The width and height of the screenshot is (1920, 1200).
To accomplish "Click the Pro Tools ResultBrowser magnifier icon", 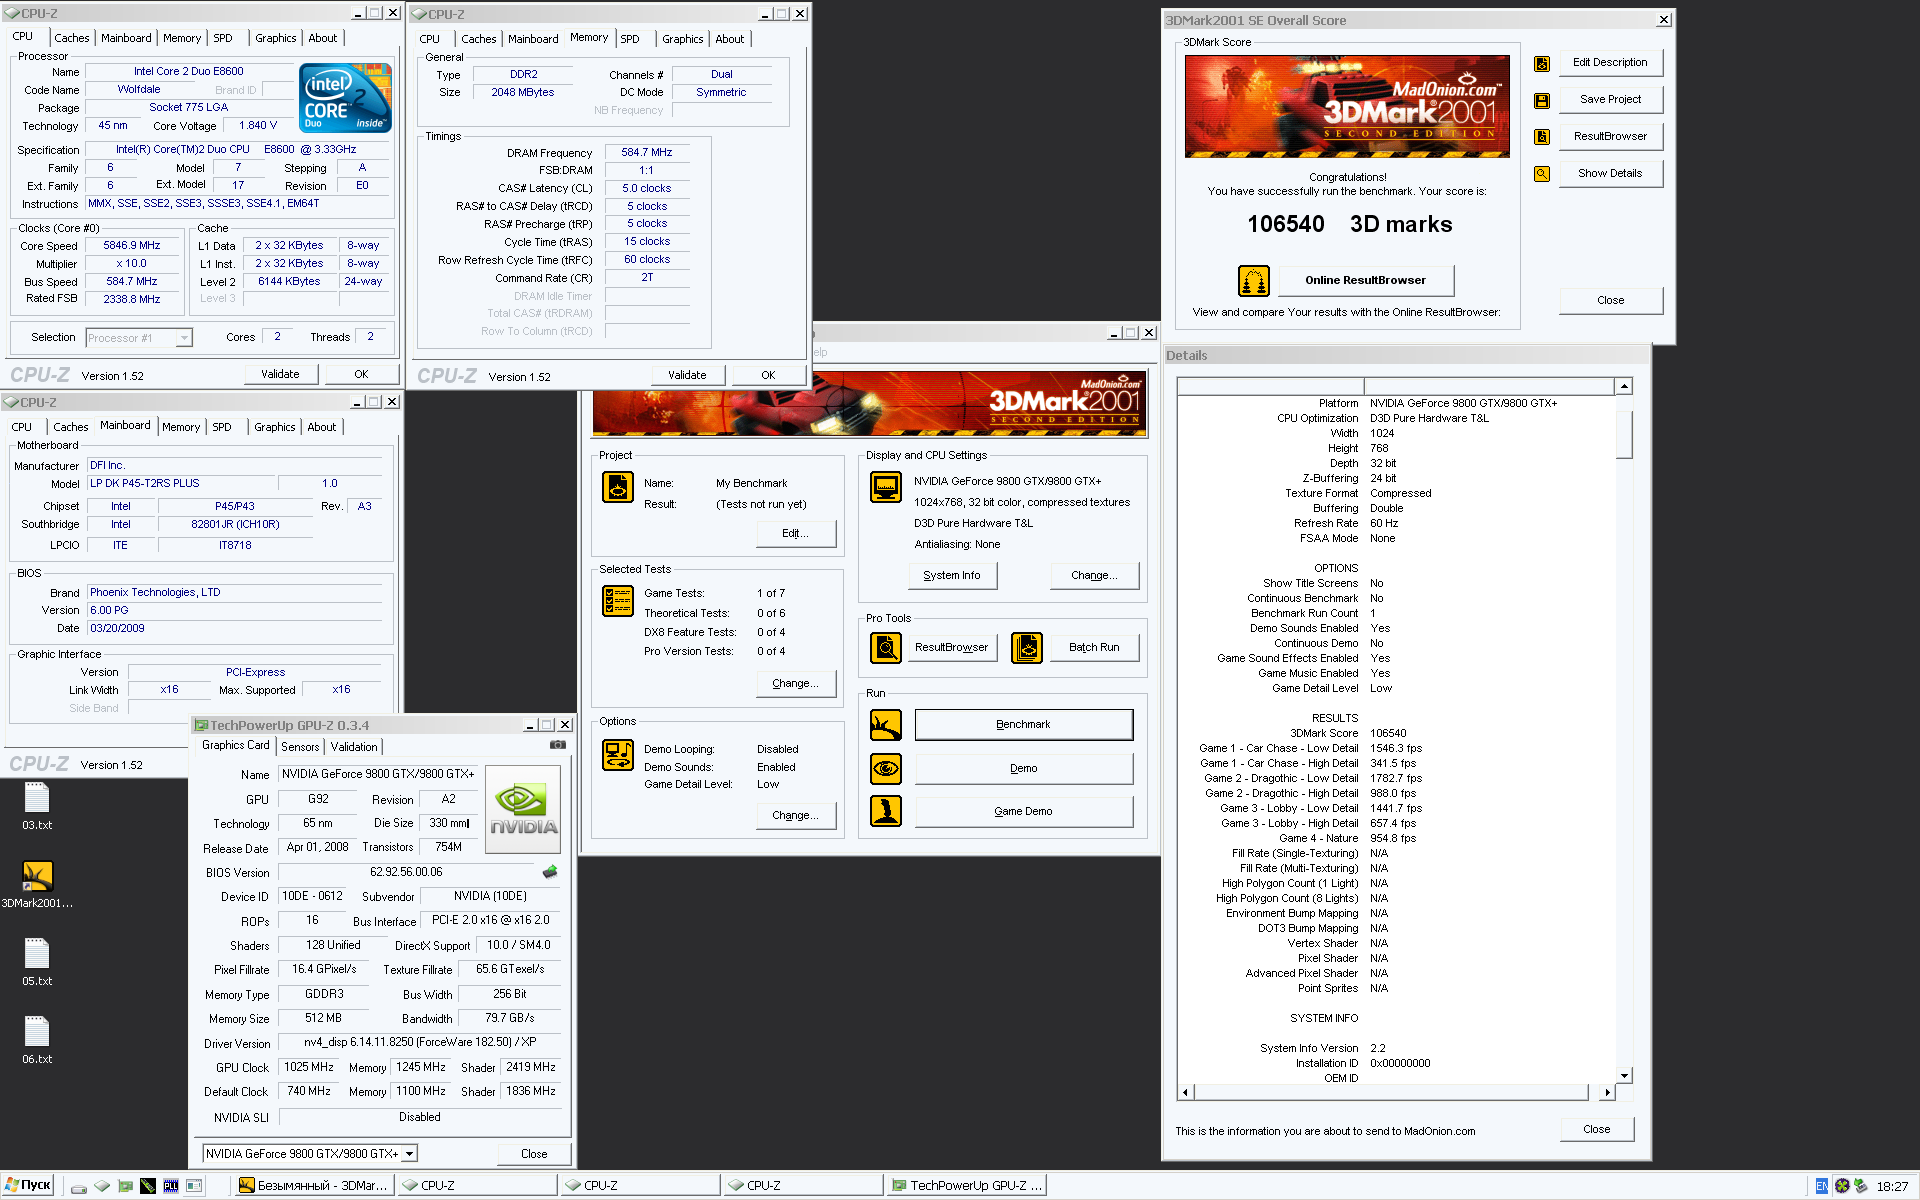I will [886, 648].
